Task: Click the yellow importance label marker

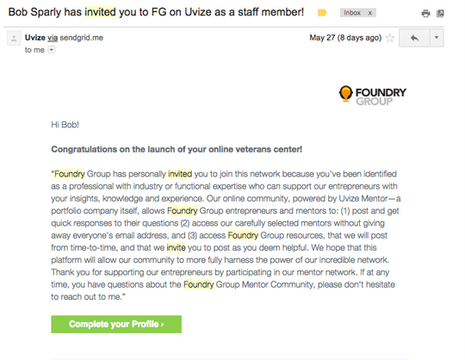Action: [322, 13]
